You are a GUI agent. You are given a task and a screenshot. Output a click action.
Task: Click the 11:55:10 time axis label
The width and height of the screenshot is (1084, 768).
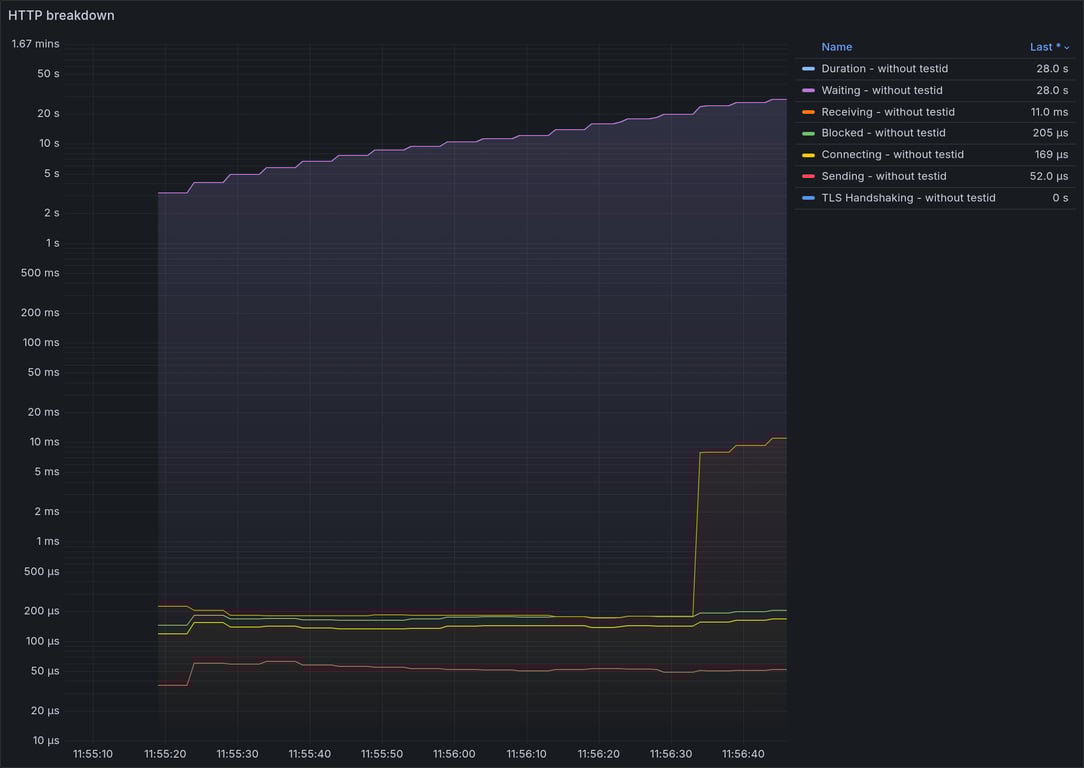[x=93, y=753]
